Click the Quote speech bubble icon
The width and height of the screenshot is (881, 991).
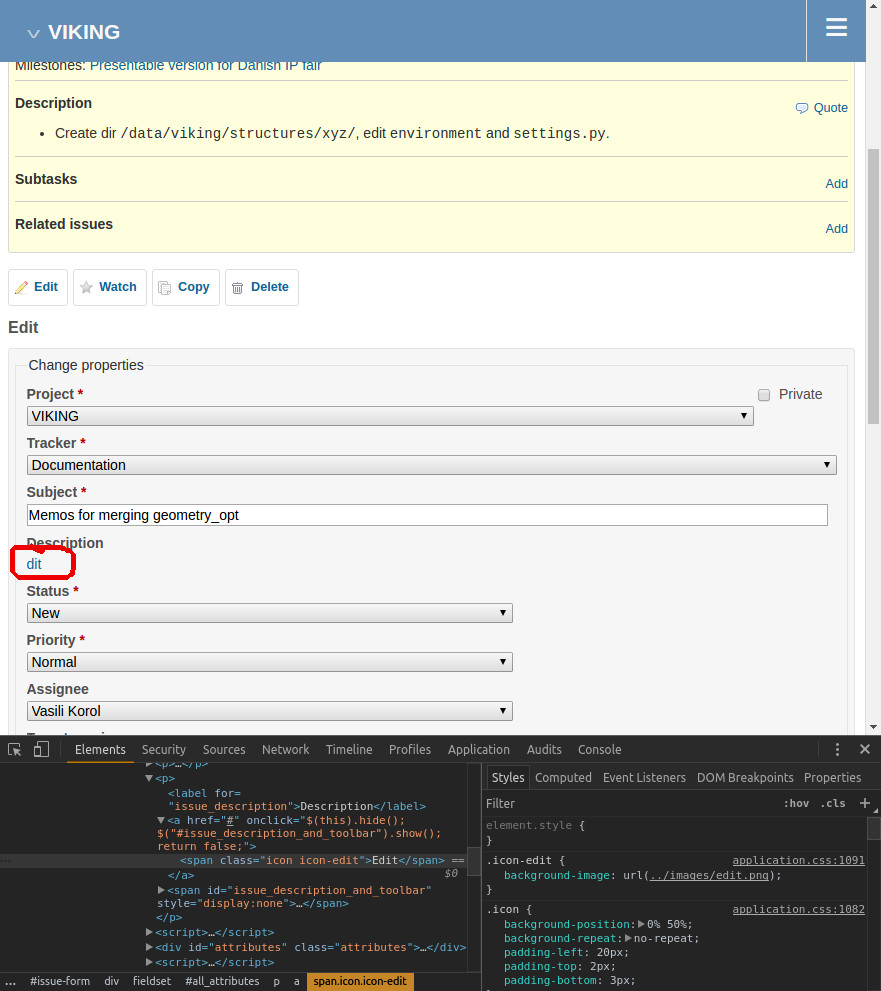(801, 108)
